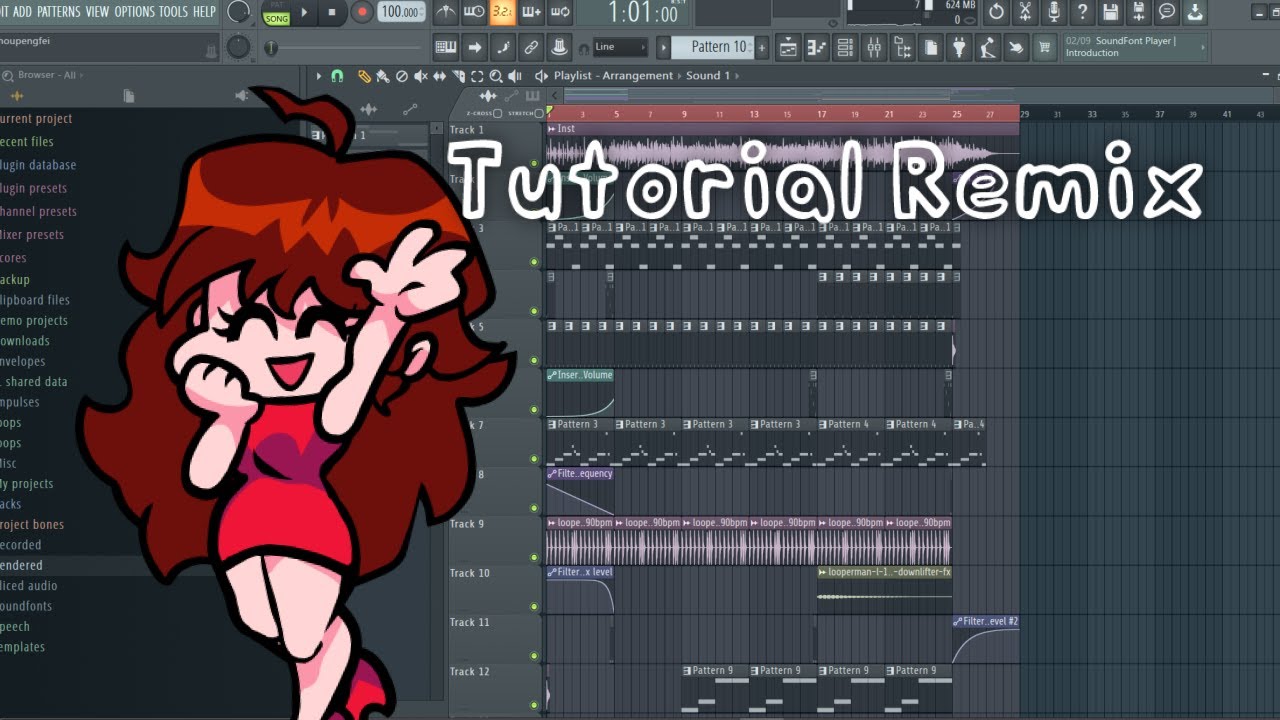Viewport: 1280px width, 720px height.
Task: Select the playlist Mute tool
Action: pos(421,76)
